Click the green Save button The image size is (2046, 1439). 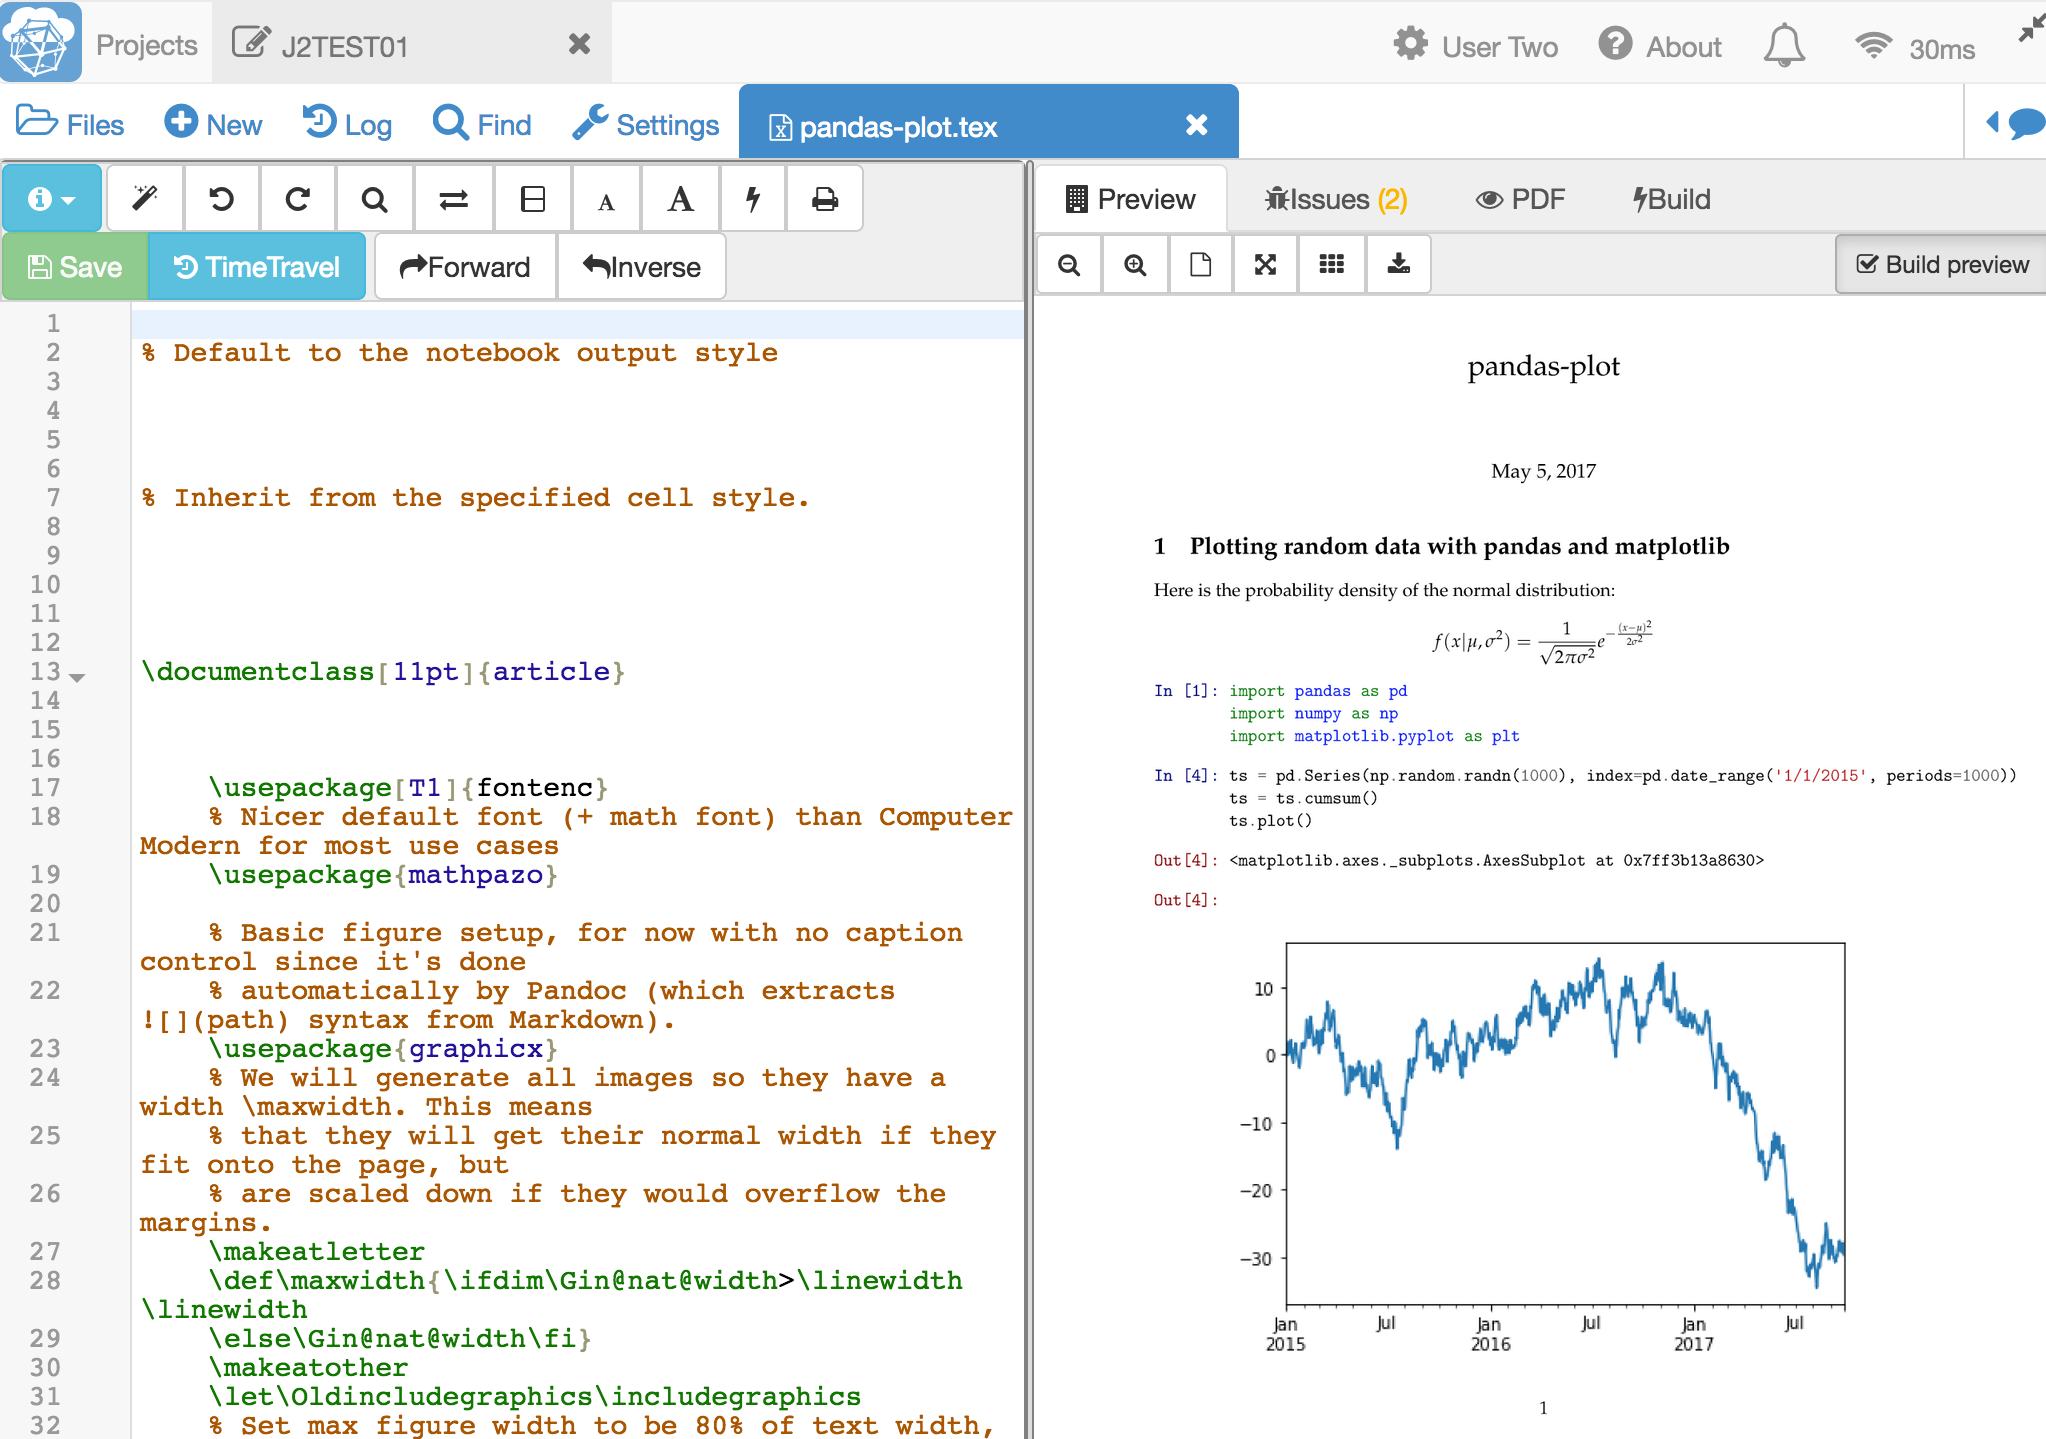coord(75,267)
